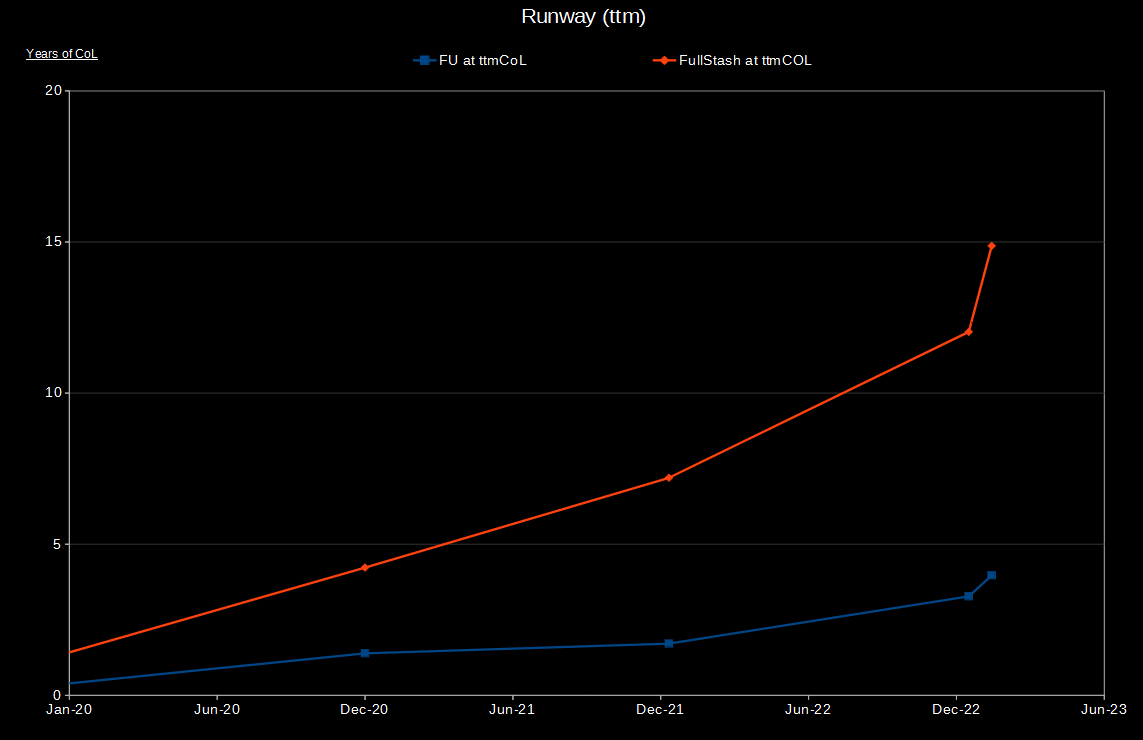Select the orange data point just above 12

point(969,332)
